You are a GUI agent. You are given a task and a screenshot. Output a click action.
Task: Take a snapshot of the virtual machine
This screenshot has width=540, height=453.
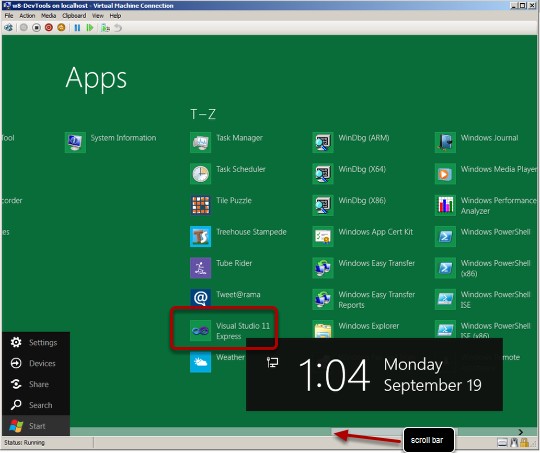(x=105, y=28)
